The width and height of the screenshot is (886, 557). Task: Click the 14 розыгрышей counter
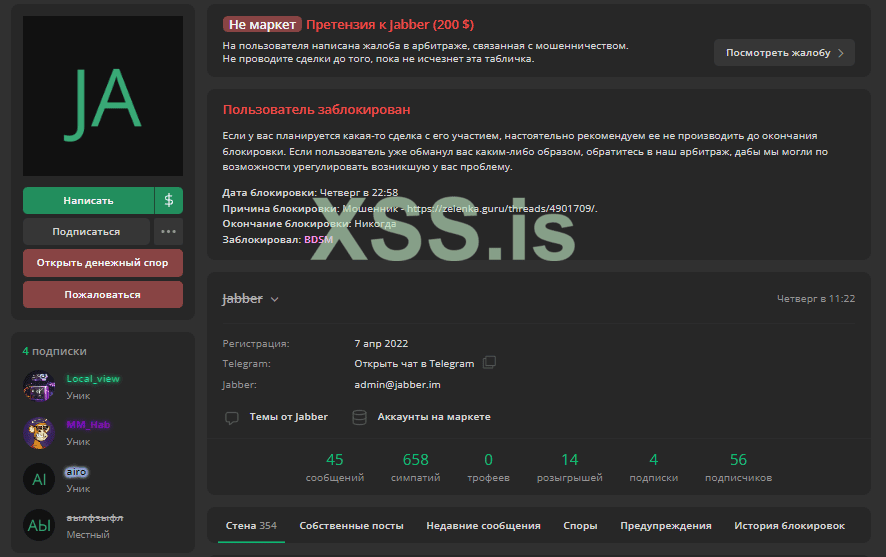pyautogui.click(x=570, y=467)
